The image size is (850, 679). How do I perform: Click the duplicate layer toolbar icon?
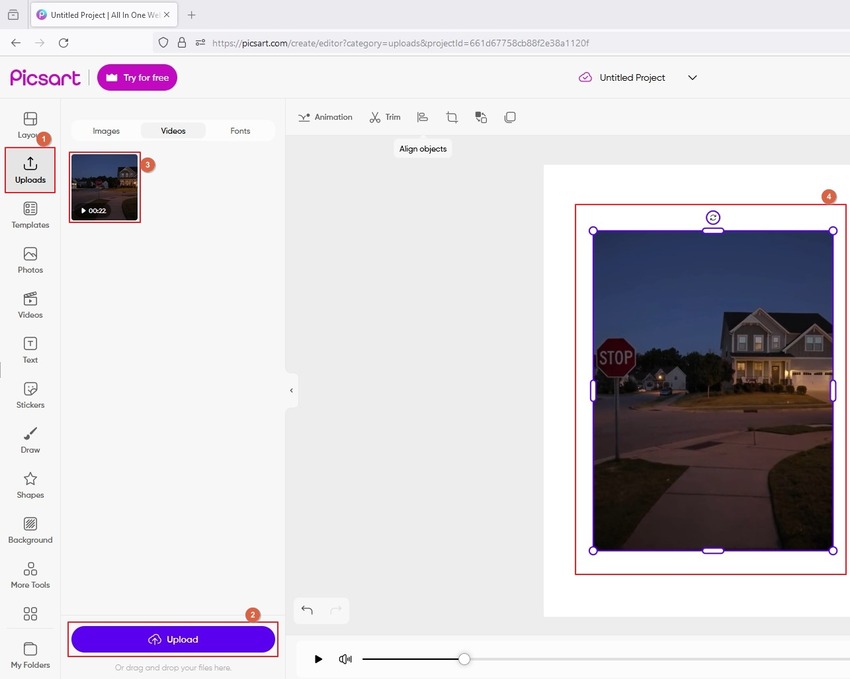point(510,117)
